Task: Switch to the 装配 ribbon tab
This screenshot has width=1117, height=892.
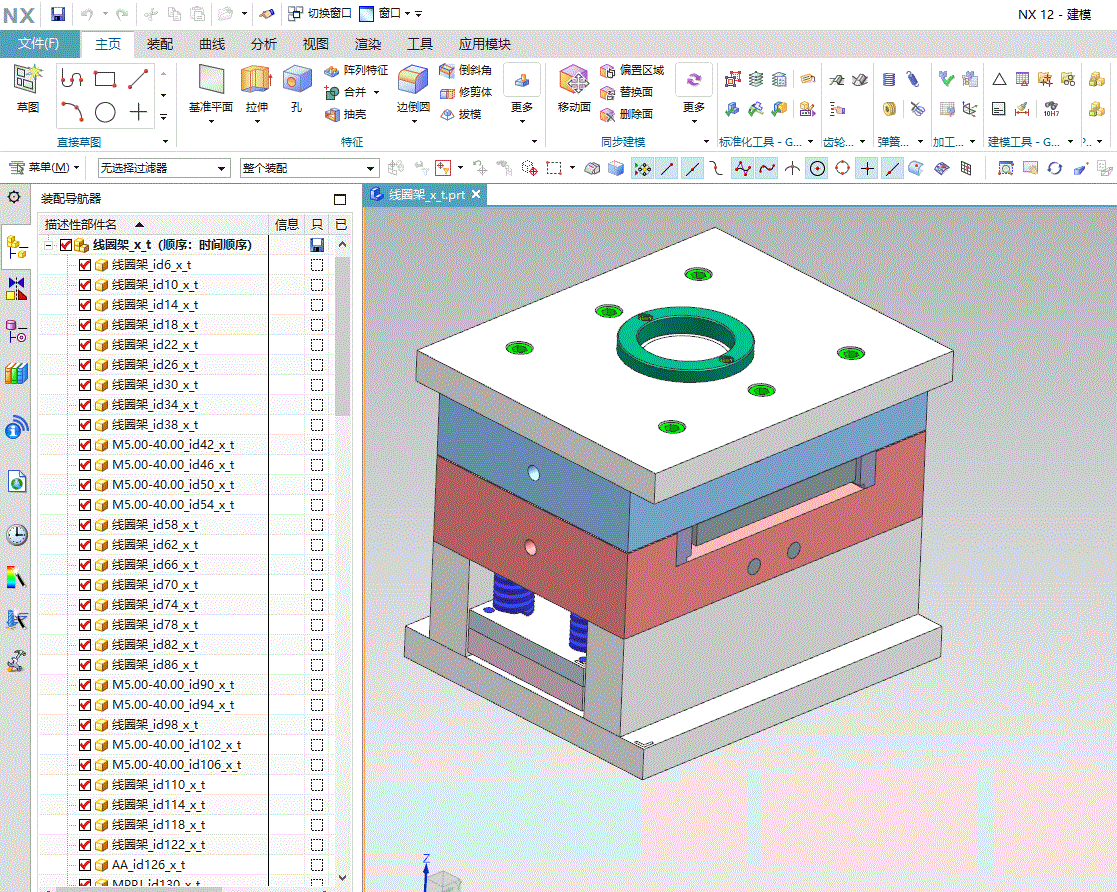Action: click(159, 44)
